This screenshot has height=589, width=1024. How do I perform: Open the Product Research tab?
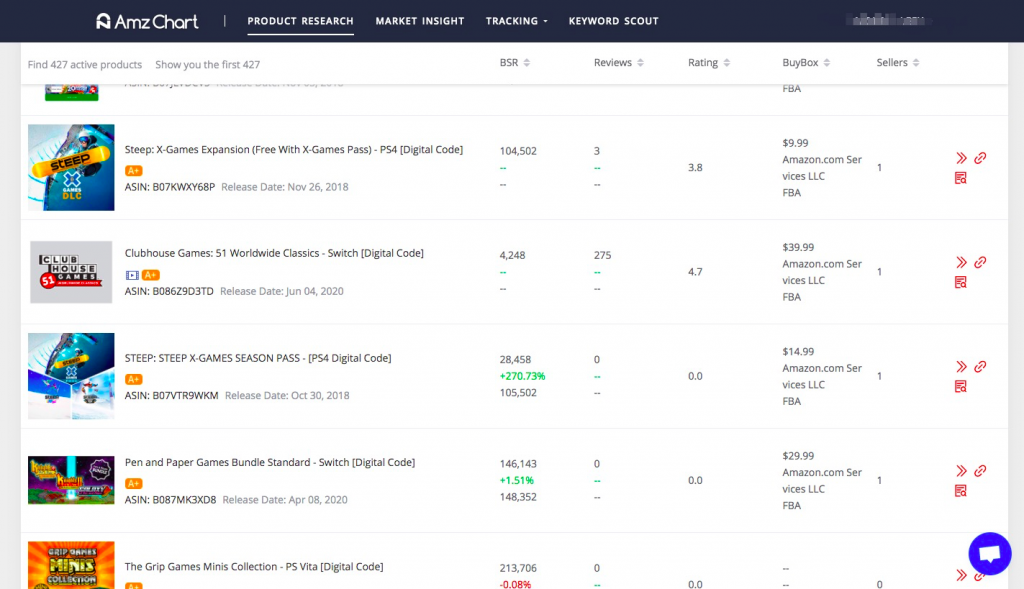click(300, 21)
